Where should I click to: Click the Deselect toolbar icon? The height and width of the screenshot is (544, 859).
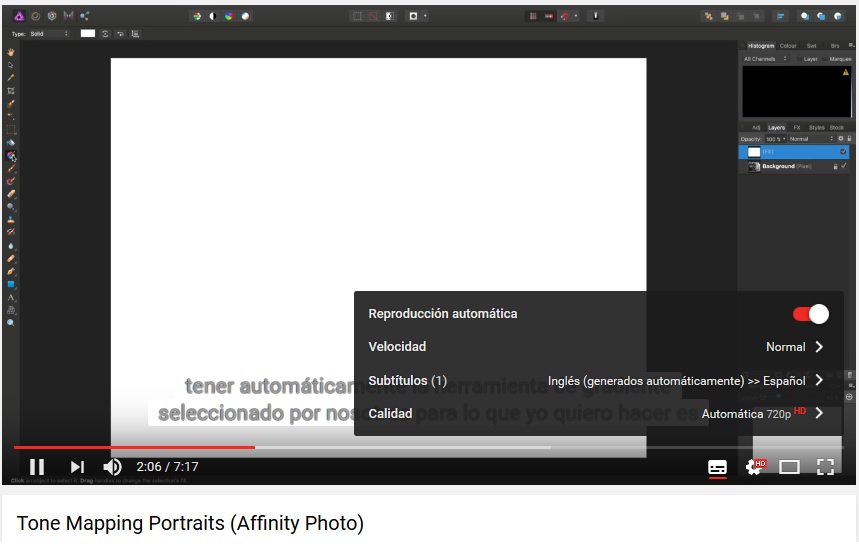point(373,16)
